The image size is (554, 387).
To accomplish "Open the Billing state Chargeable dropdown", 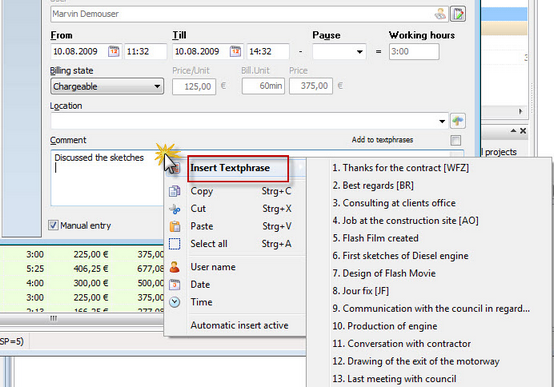I will pos(107,87).
